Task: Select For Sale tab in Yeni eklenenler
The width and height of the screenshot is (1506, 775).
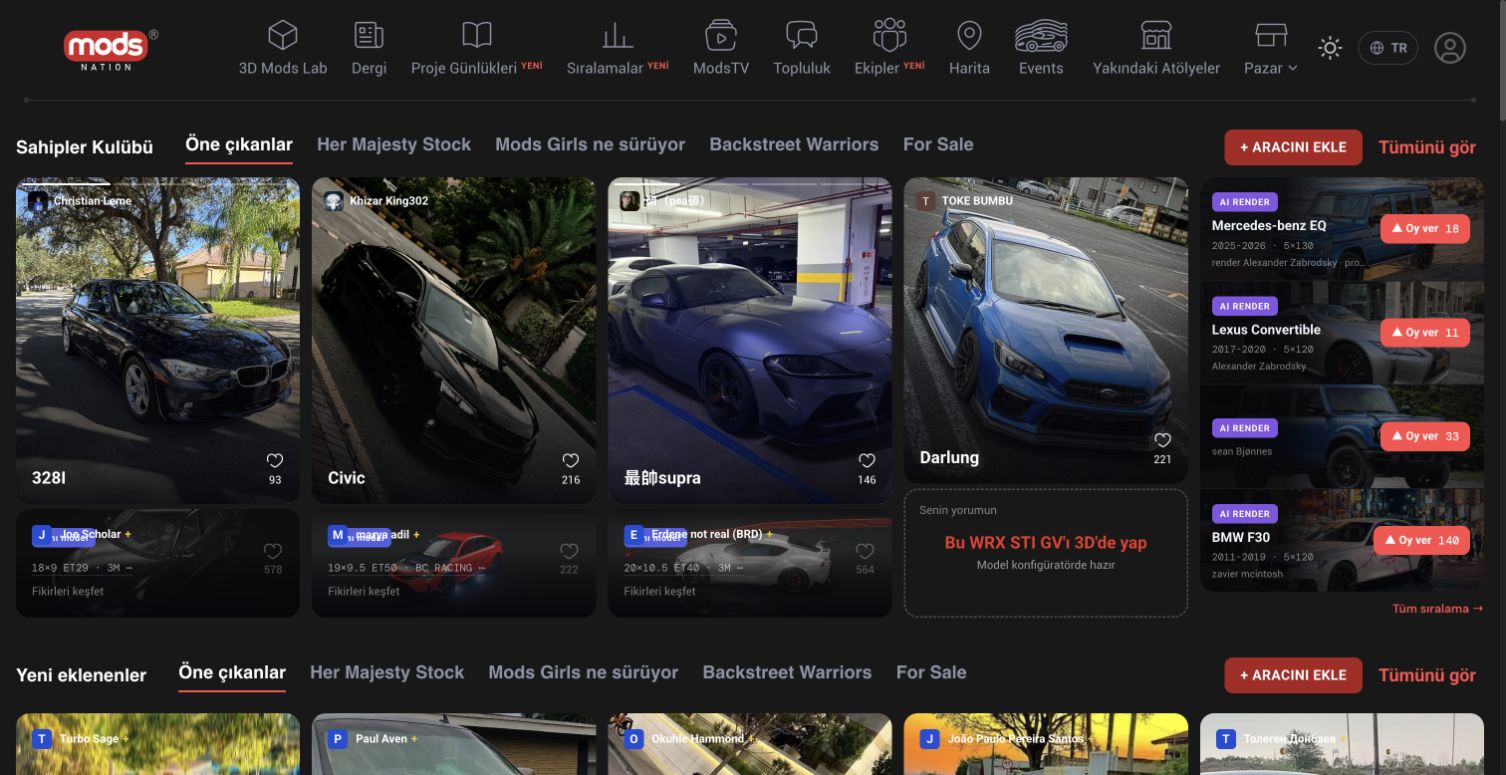Action: point(931,673)
